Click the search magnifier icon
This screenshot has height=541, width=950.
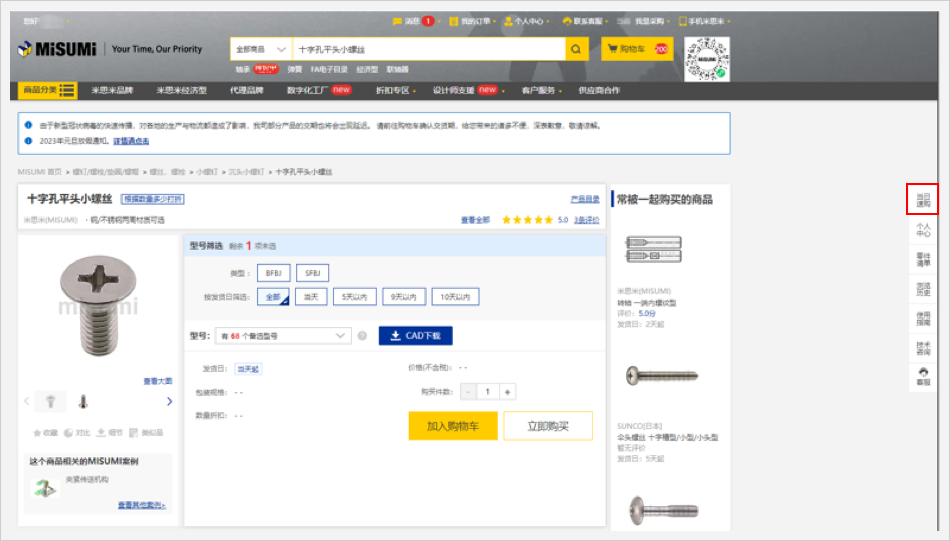click(x=577, y=49)
